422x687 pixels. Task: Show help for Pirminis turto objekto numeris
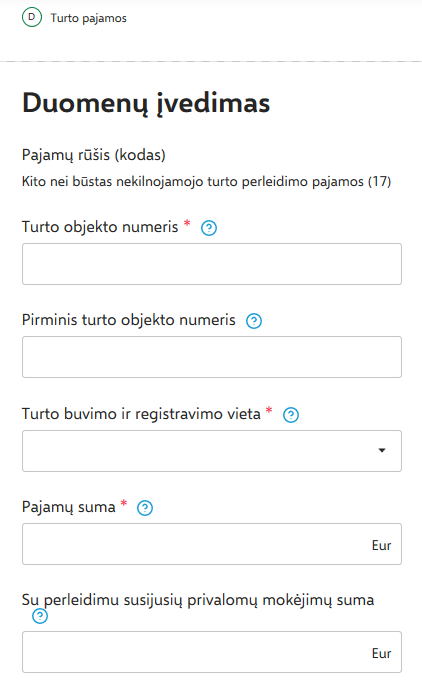(x=254, y=321)
